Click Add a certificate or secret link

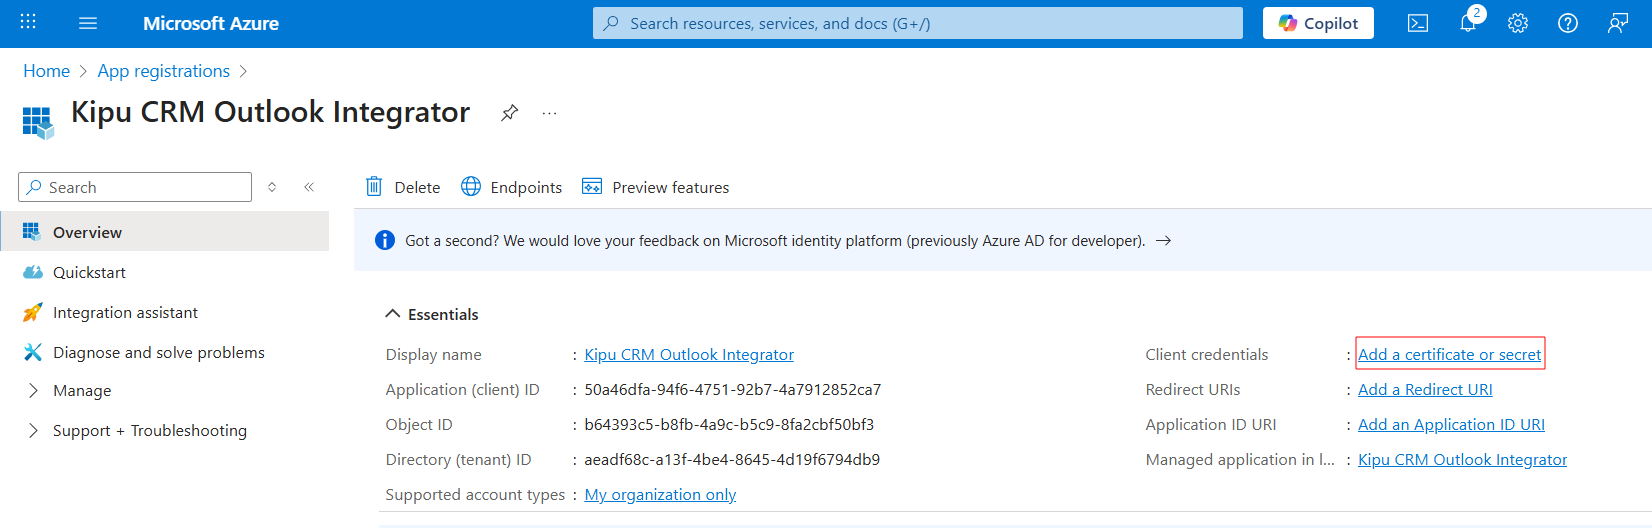point(1449,354)
